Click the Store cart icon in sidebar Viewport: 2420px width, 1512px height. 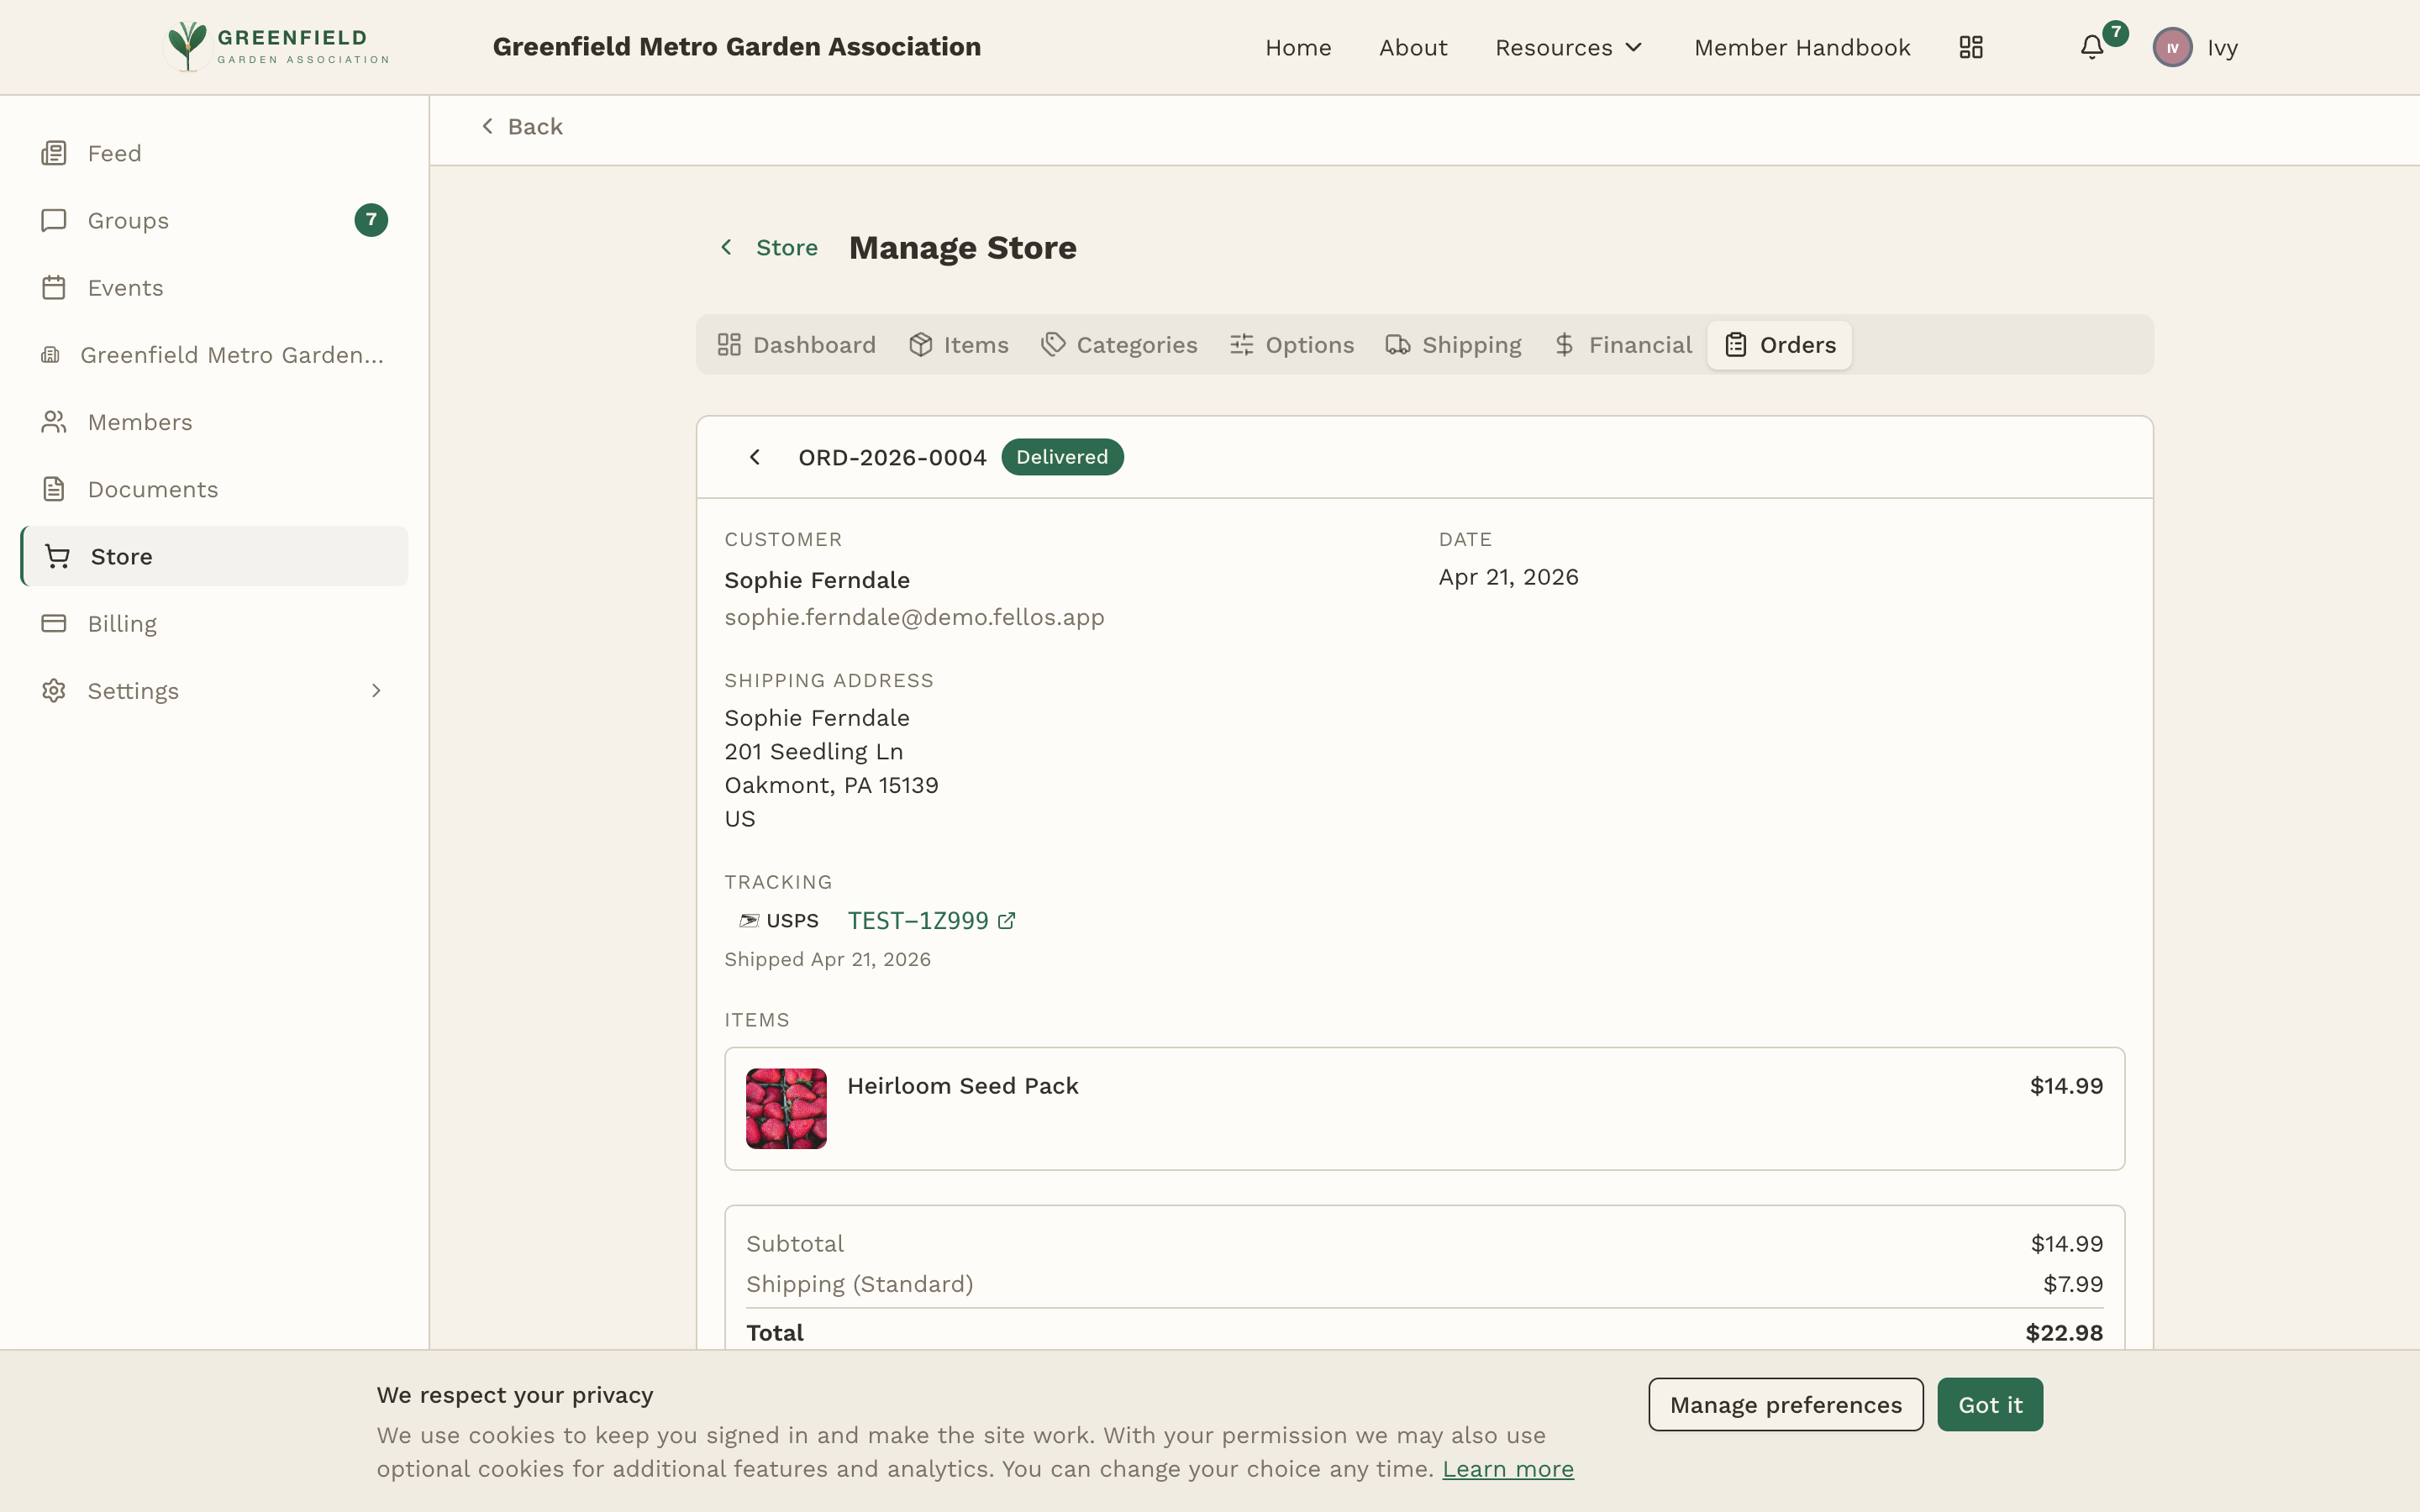click(x=57, y=556)
